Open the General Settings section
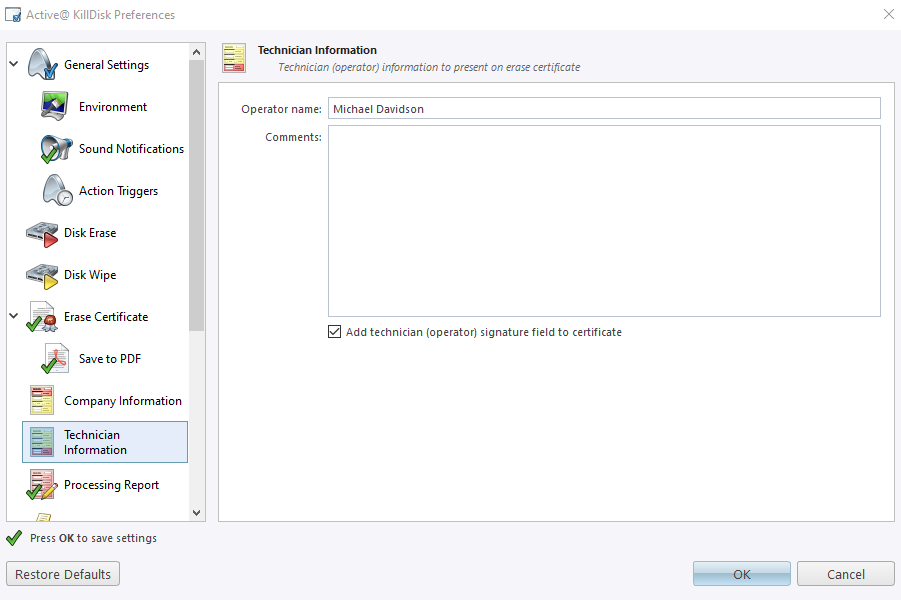 pyautogui.click(x=106, y=65)
